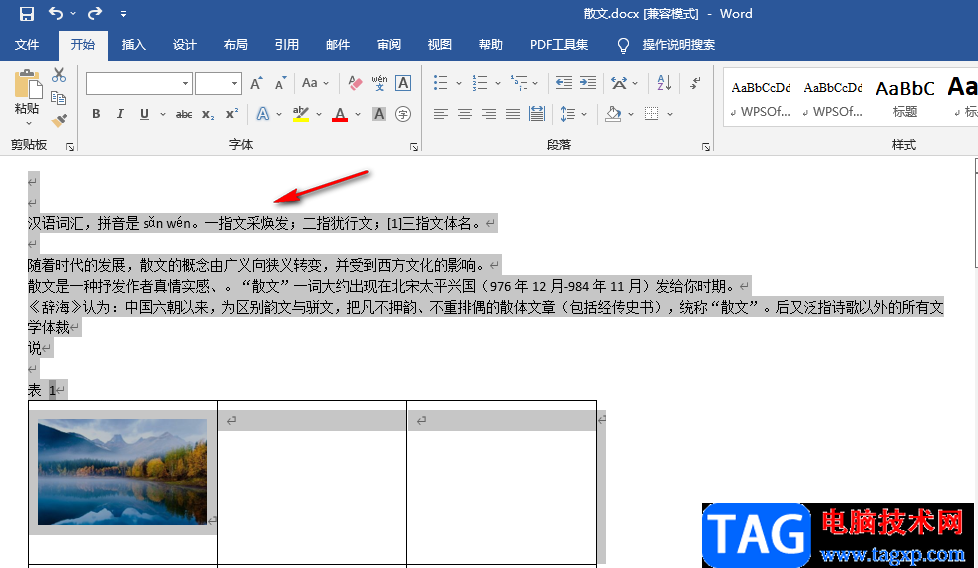Open line and paragraph spacing

(x=568, y=114)
